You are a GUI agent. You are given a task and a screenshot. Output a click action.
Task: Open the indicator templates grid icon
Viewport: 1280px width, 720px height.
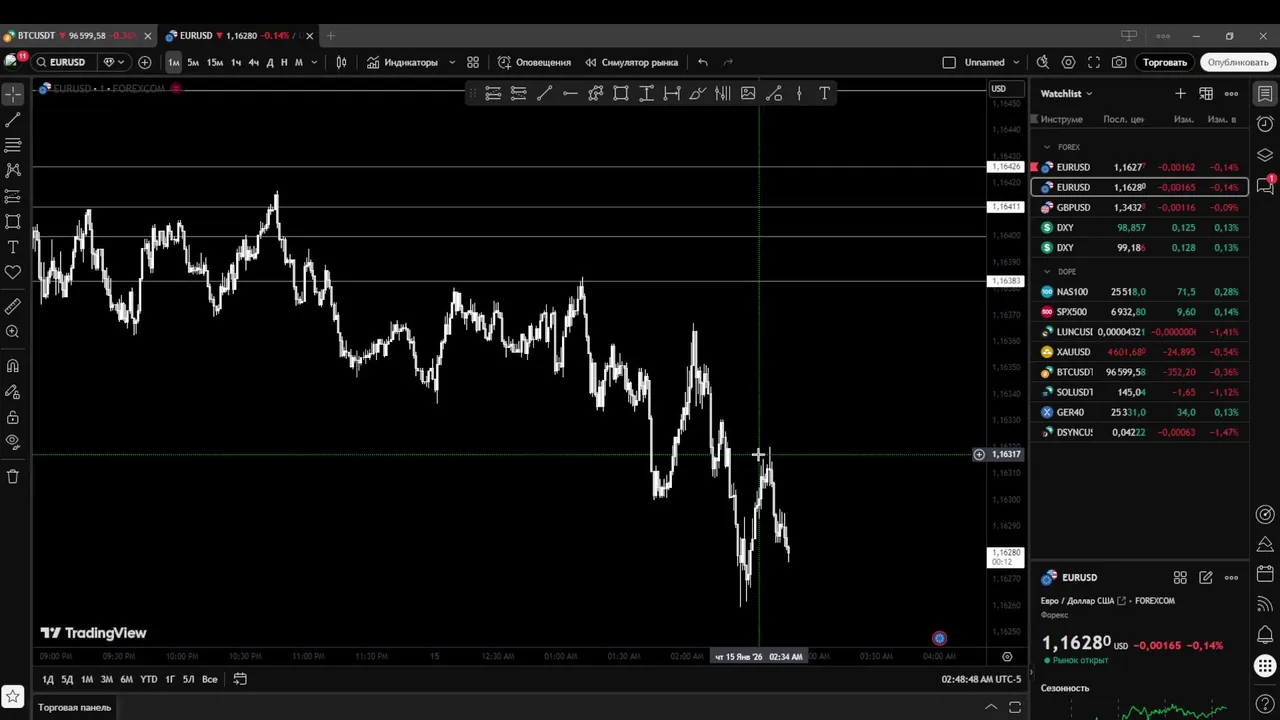click(473, 62)
